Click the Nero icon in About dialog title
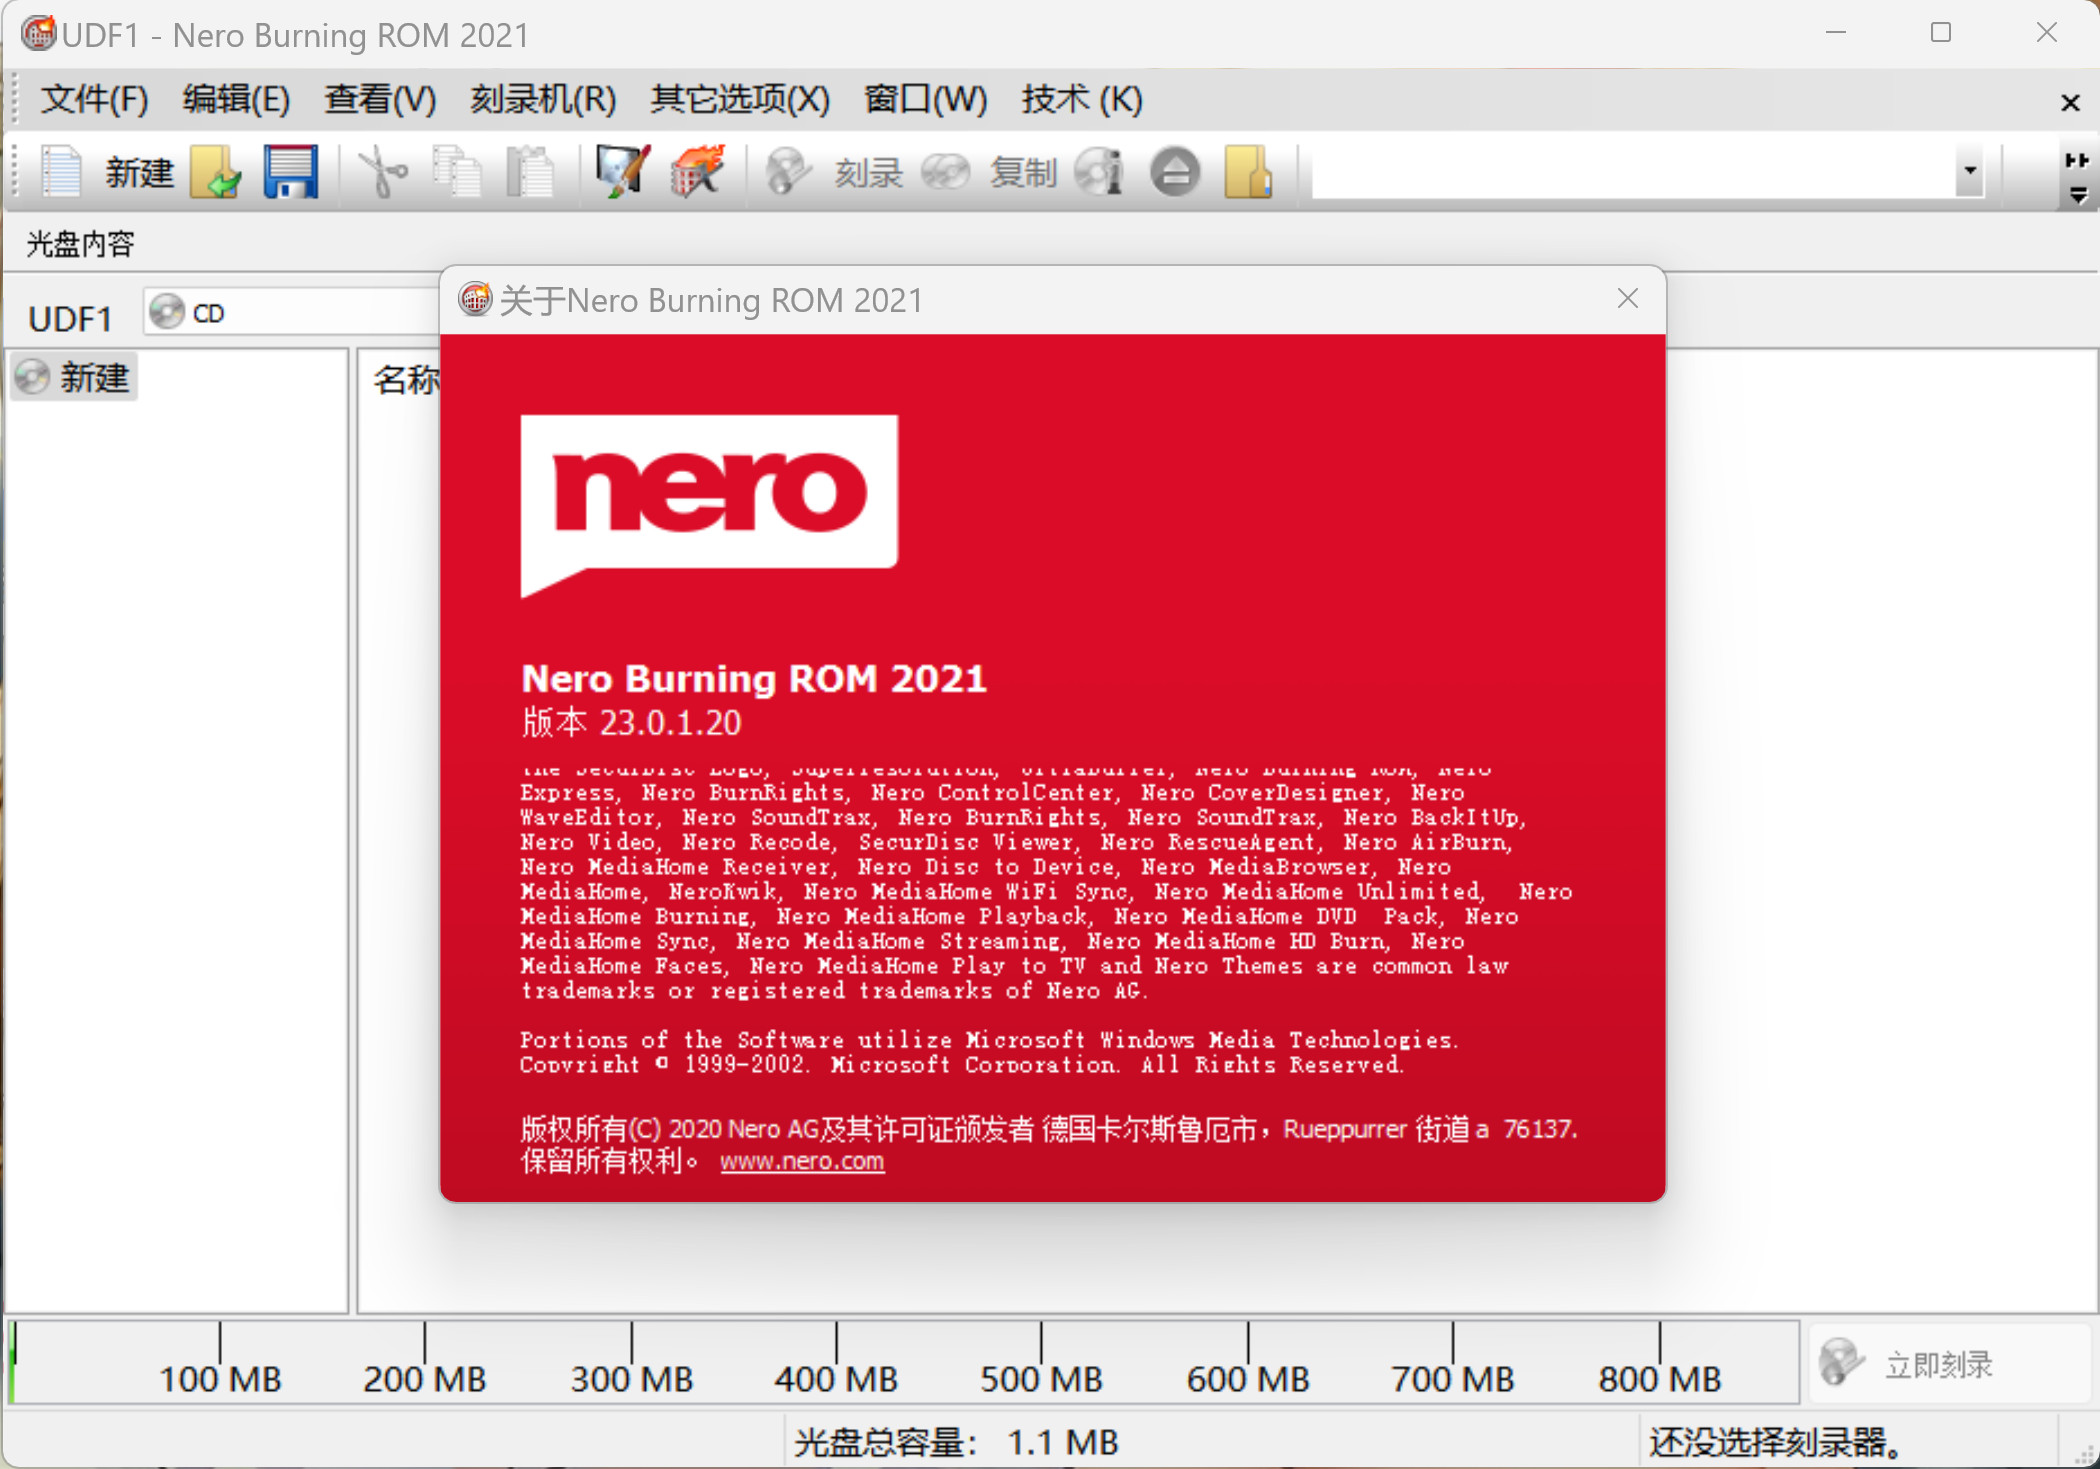 475,299
